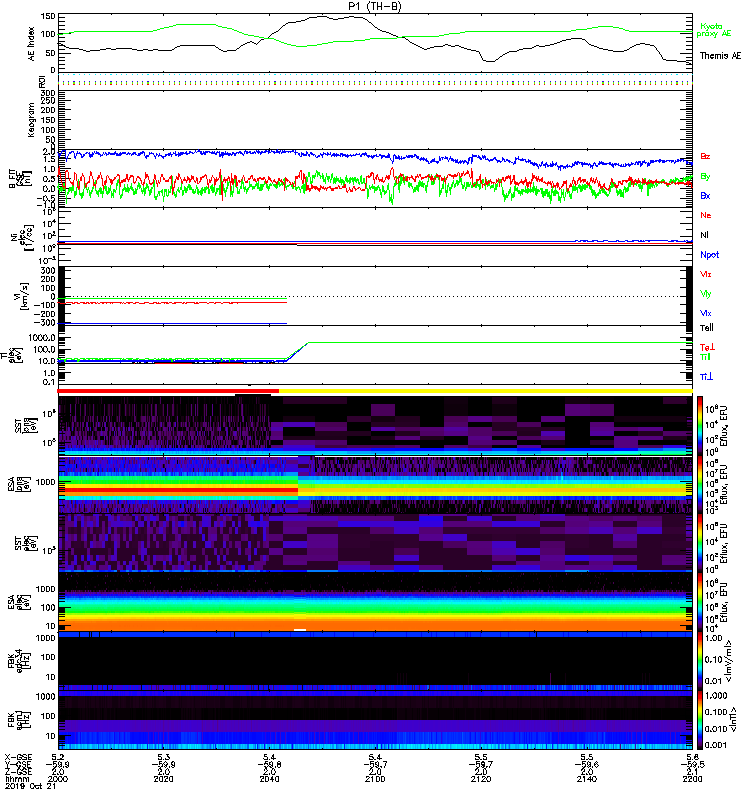
Task: Select the Themis AE legend label
Action: pos(719,56)
